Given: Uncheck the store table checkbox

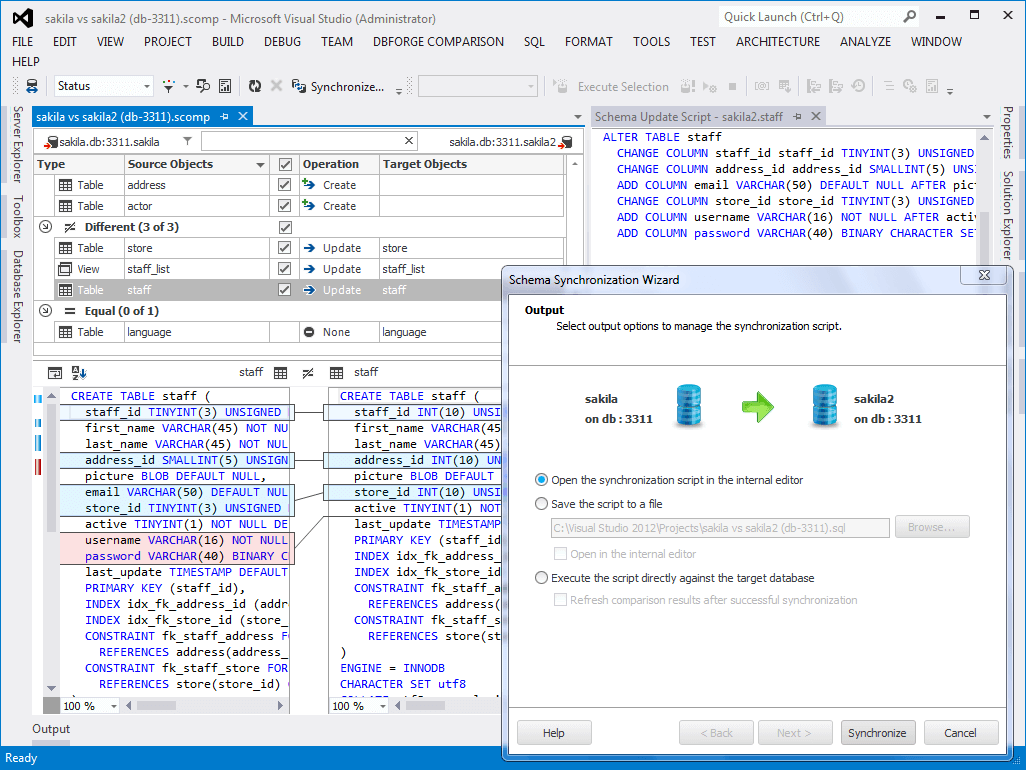Looking at the screenshot, I should pos(285,248).
